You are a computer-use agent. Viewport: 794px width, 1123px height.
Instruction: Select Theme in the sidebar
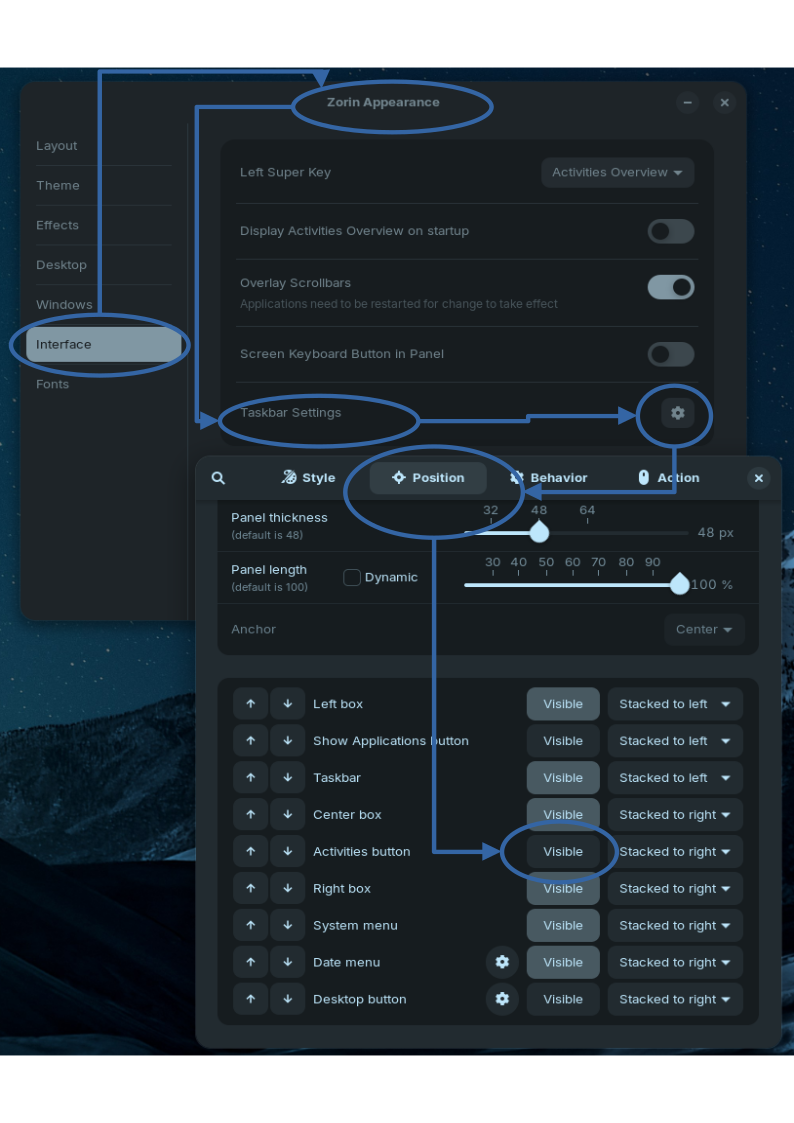point(58,185)
